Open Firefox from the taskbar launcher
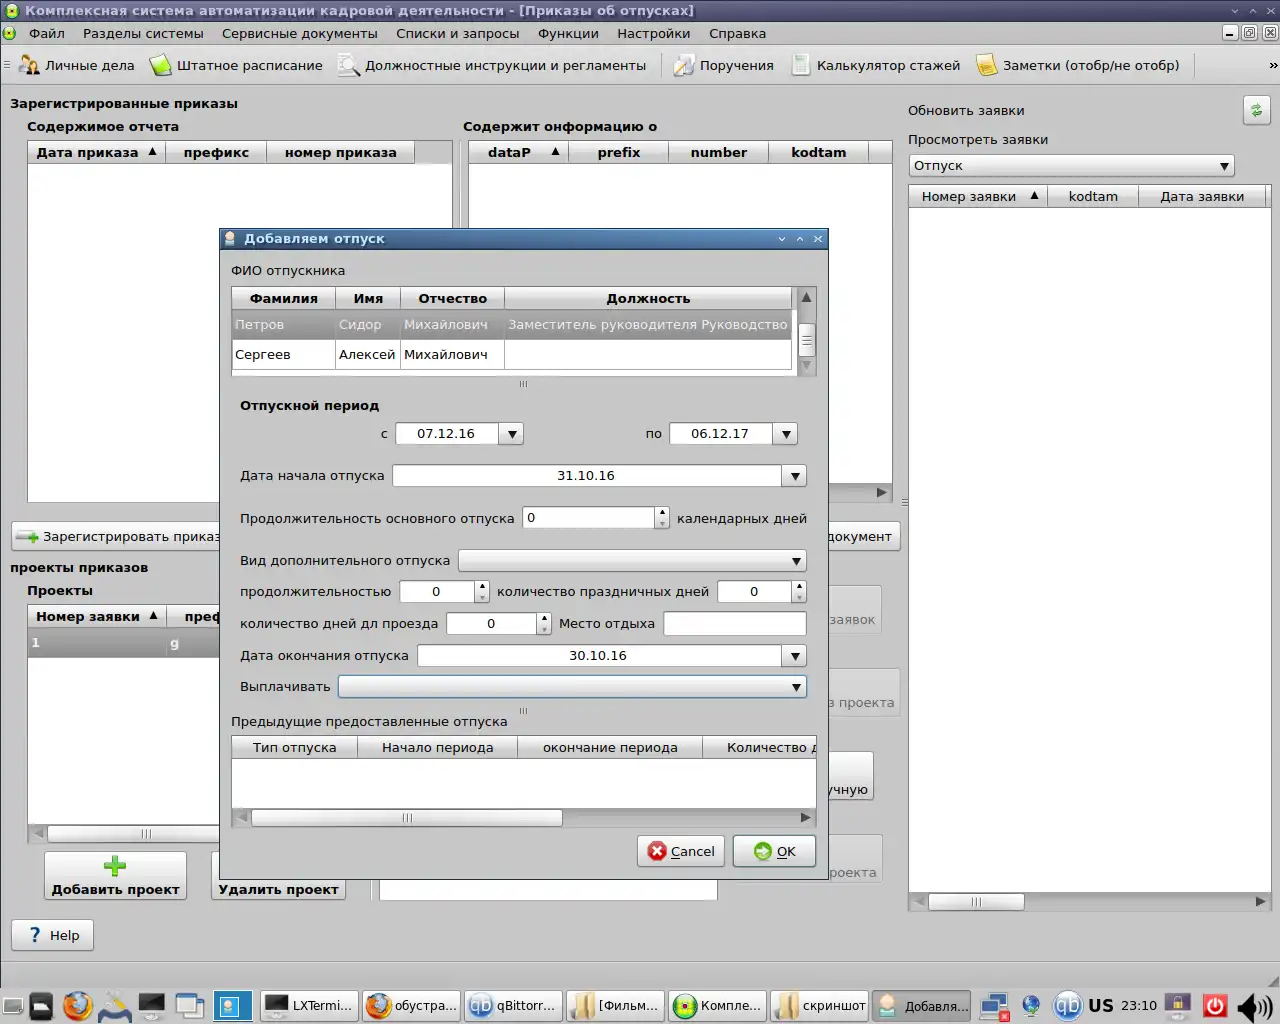Image resolution: width=1280 pixels, height=1024 pixels. 77,1006
